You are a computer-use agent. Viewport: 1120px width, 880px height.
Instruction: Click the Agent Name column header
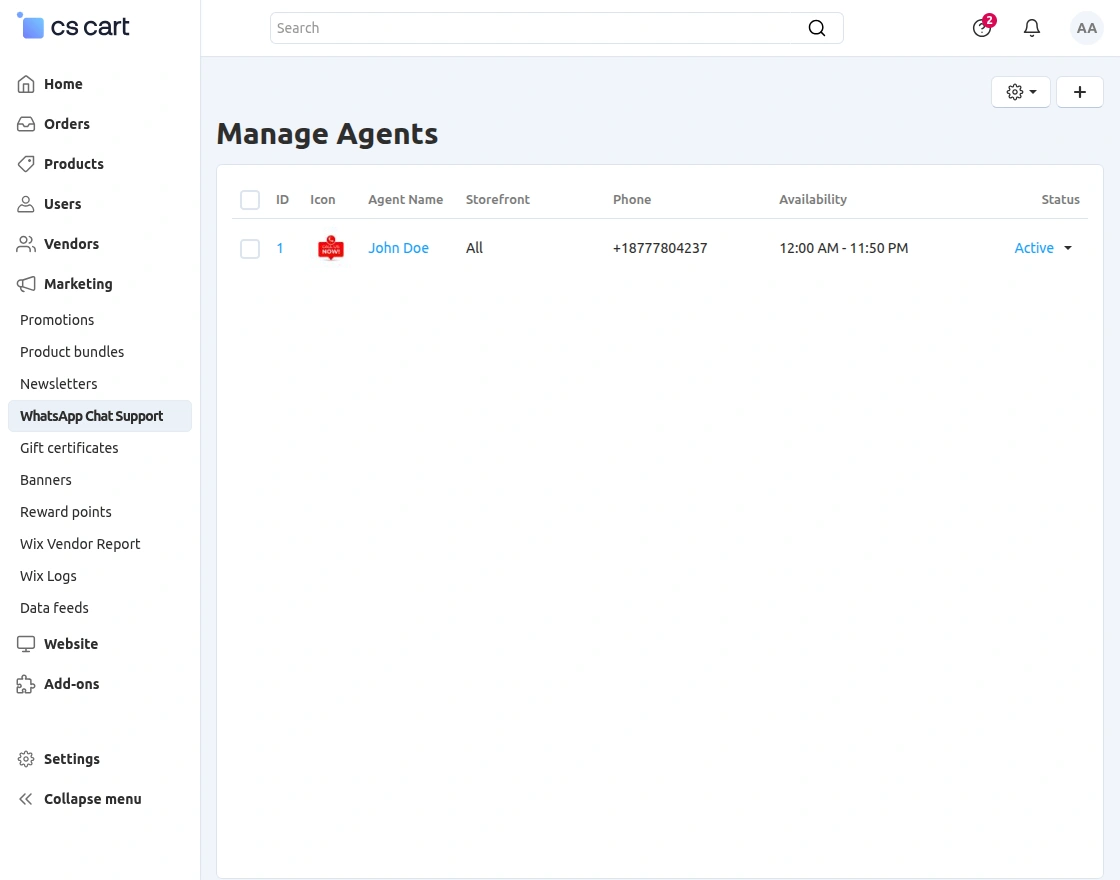405,199
